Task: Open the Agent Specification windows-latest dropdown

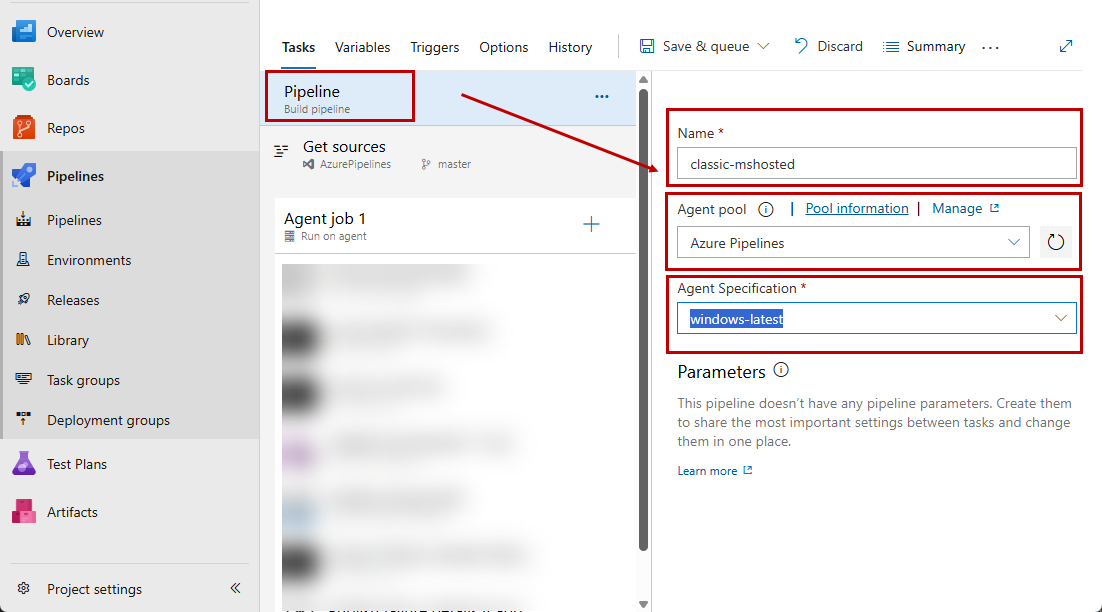Action: tap(876, 318)
